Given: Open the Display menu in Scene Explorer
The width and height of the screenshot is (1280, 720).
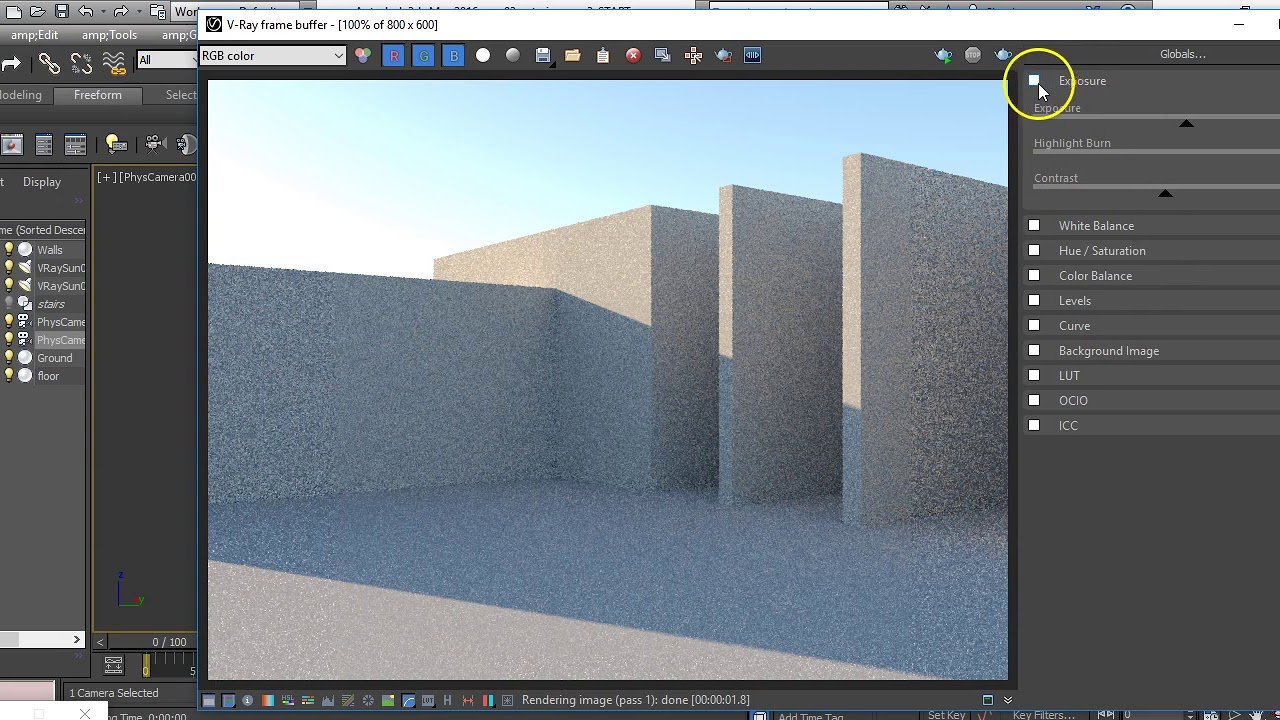Looking at the screenshot, I should (42, 182).
